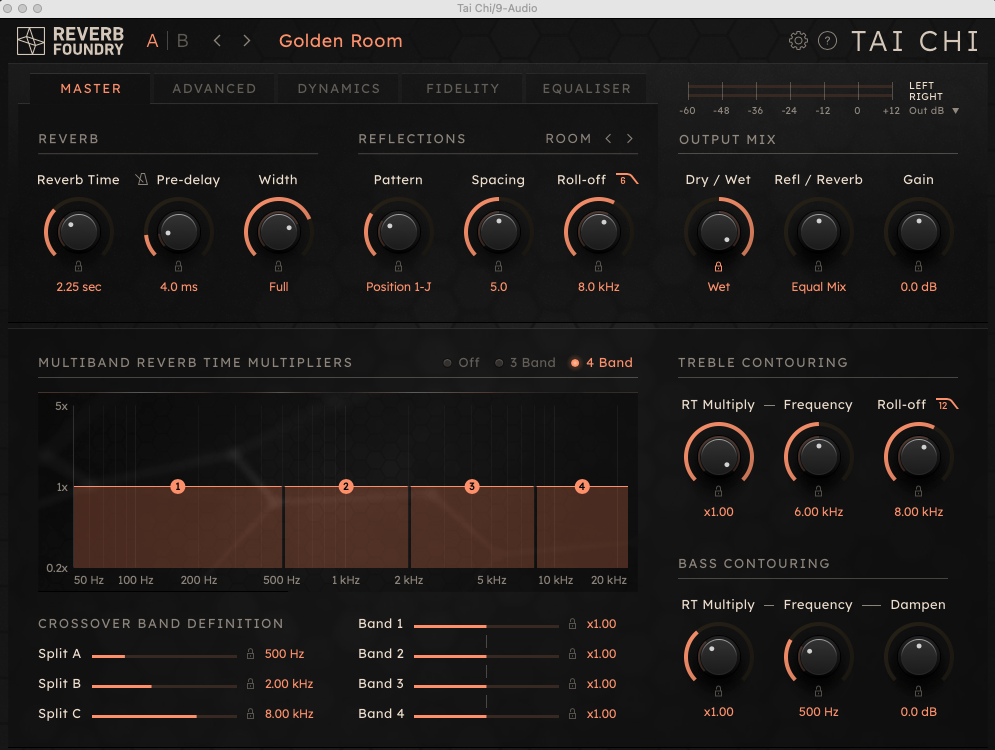Viewport: 995px width, 750px height.
Task: Toggle the lock under Reverb Time knob
Action: (x=79, y=266)
